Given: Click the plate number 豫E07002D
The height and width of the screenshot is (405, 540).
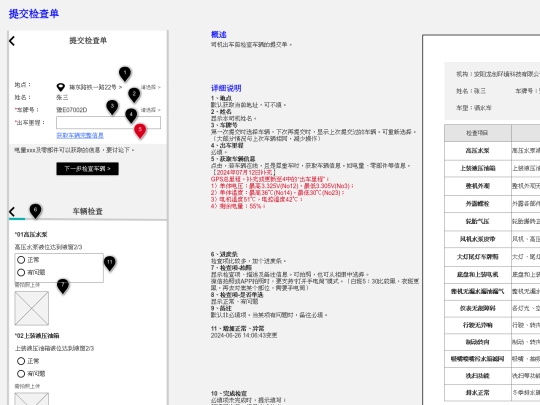Looking at the screenshot, I should point(72,110).
